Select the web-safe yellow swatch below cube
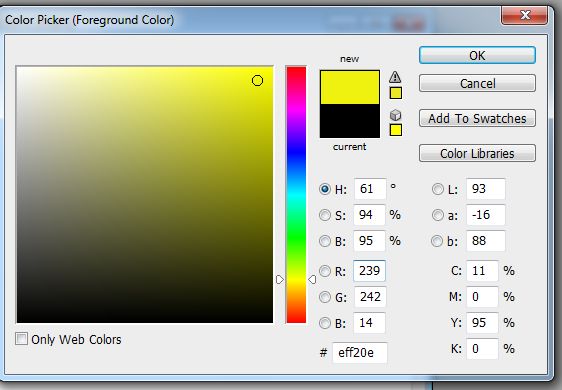Image resolution: width=562 pixels, height=390 pixels. (396, 130)
